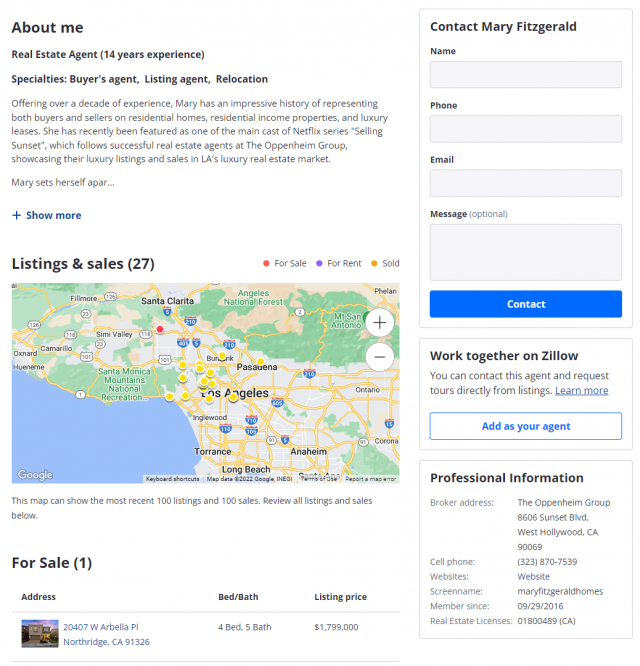Open map Keyboard shortcuts

point(172,479)
